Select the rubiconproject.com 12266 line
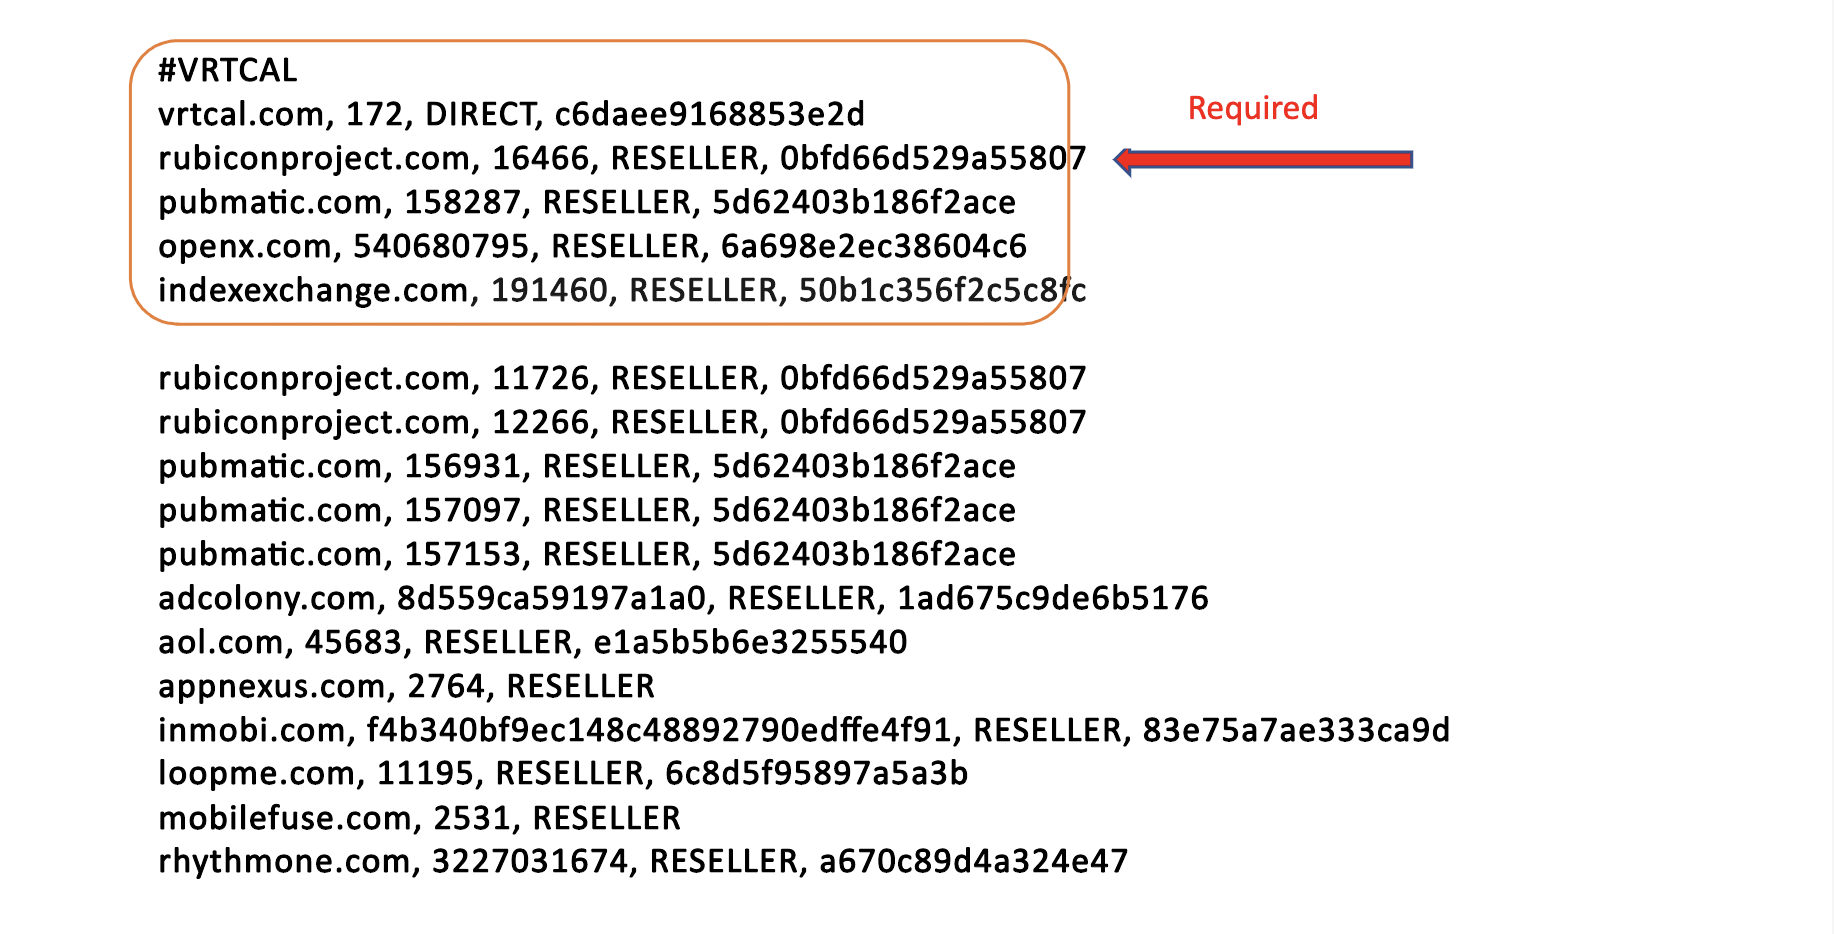The width and height of the screenshot is (1834, 934). click(x=621, y=422)
